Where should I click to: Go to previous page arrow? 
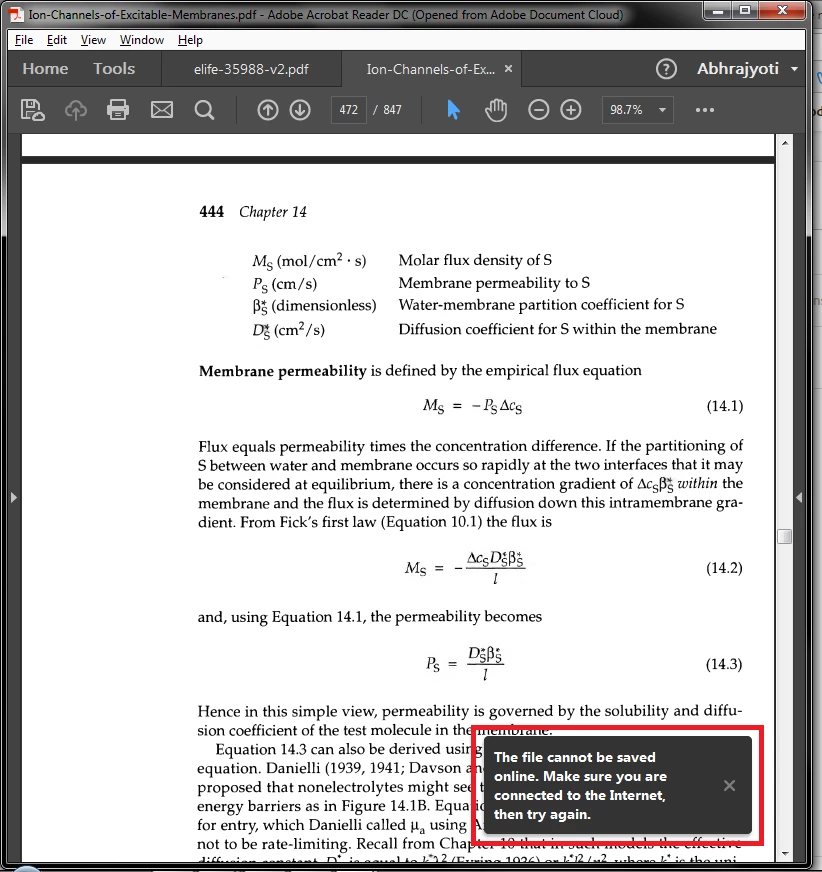pyautogui.click(x=268, y=110)
